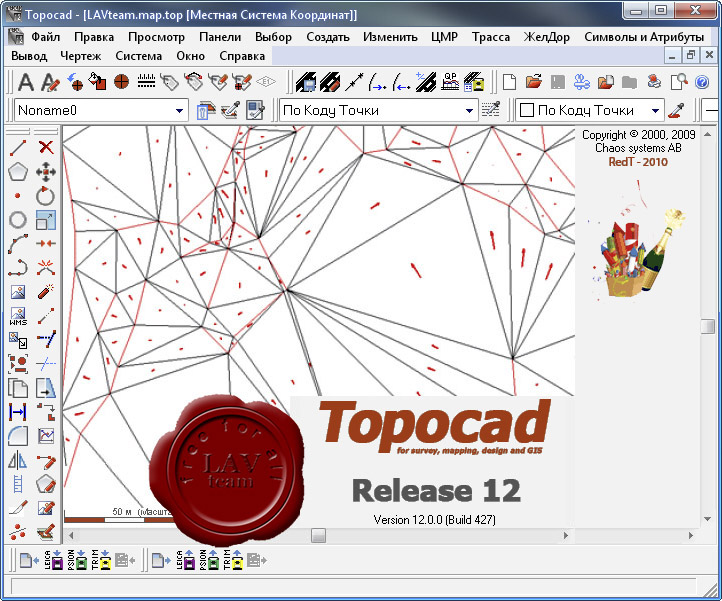Restore the inner document window
The height and width of the screenshot is (601, 722).
(x=690, y=56)
